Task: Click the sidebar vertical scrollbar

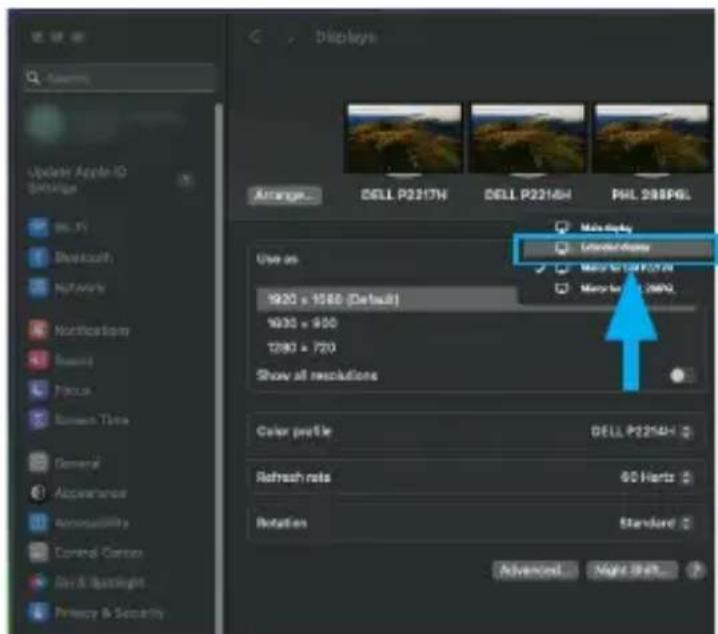Action: (x=219, y=366)
